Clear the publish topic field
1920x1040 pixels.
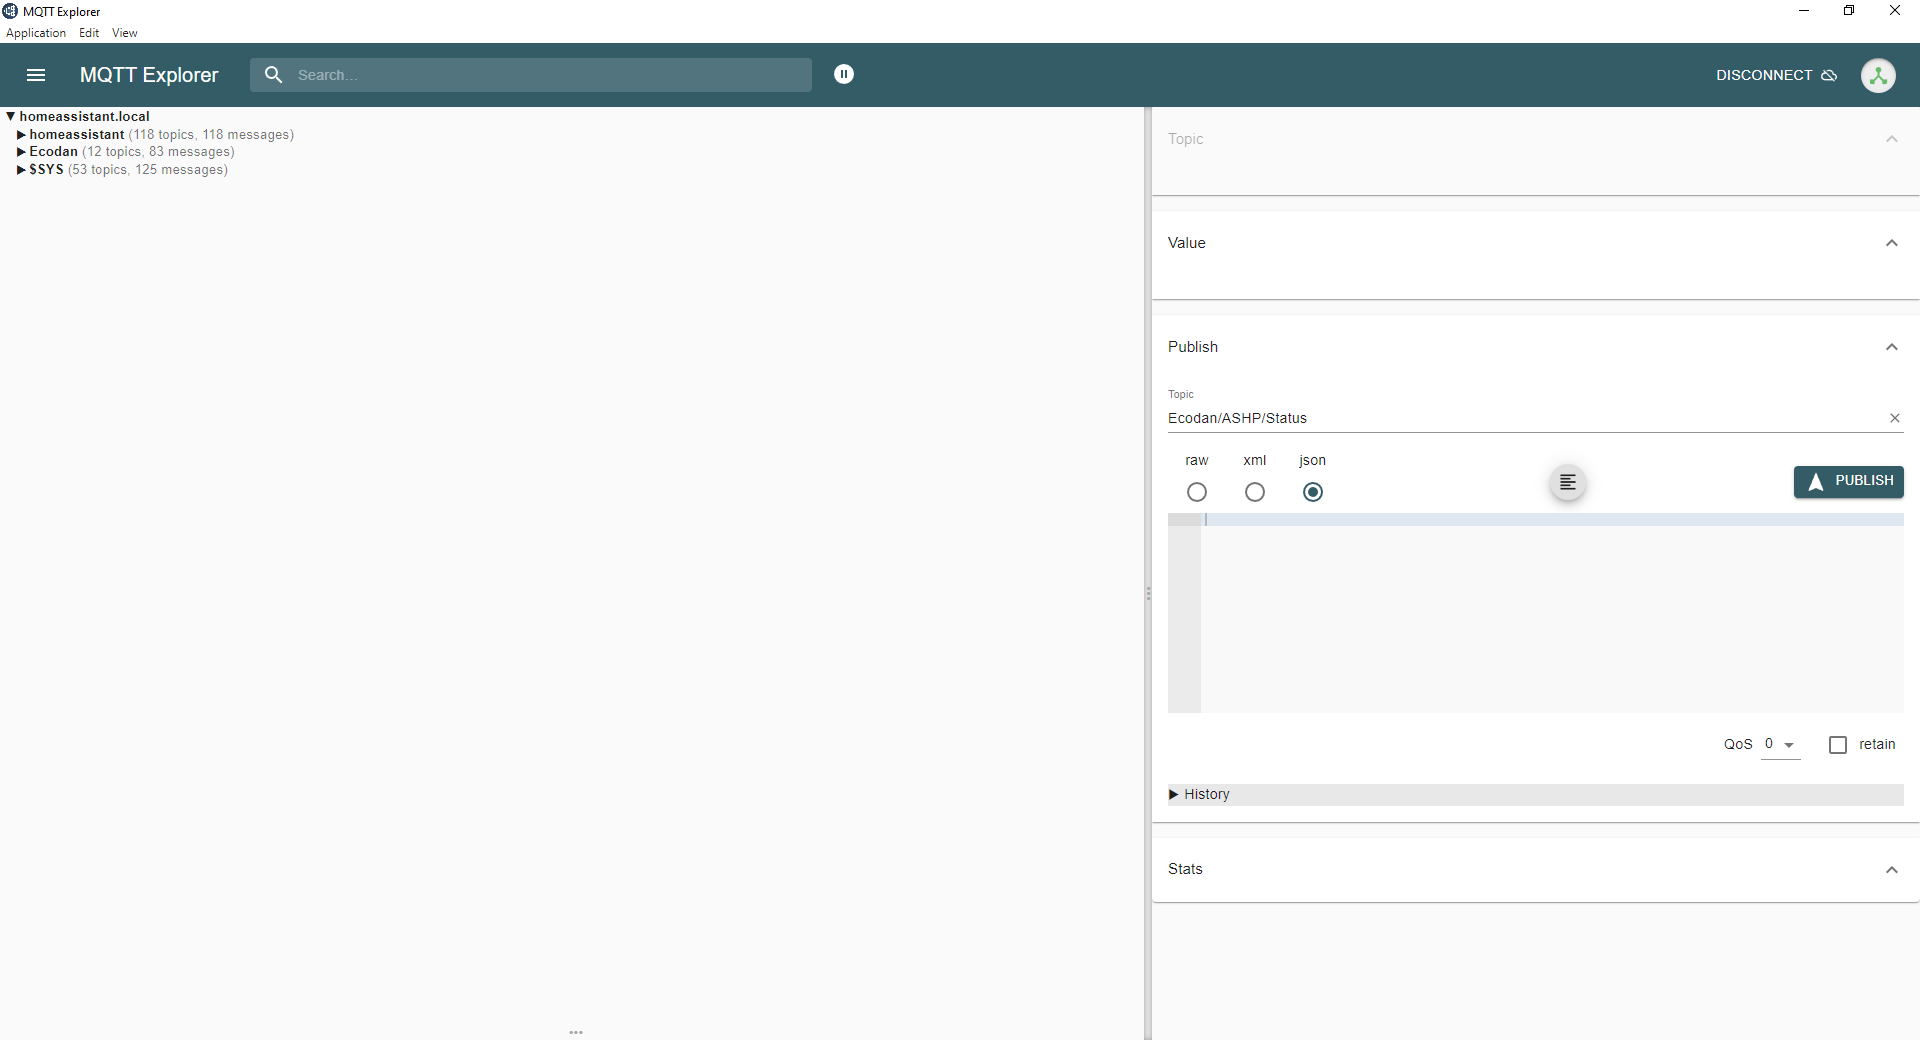point(1894,418)
